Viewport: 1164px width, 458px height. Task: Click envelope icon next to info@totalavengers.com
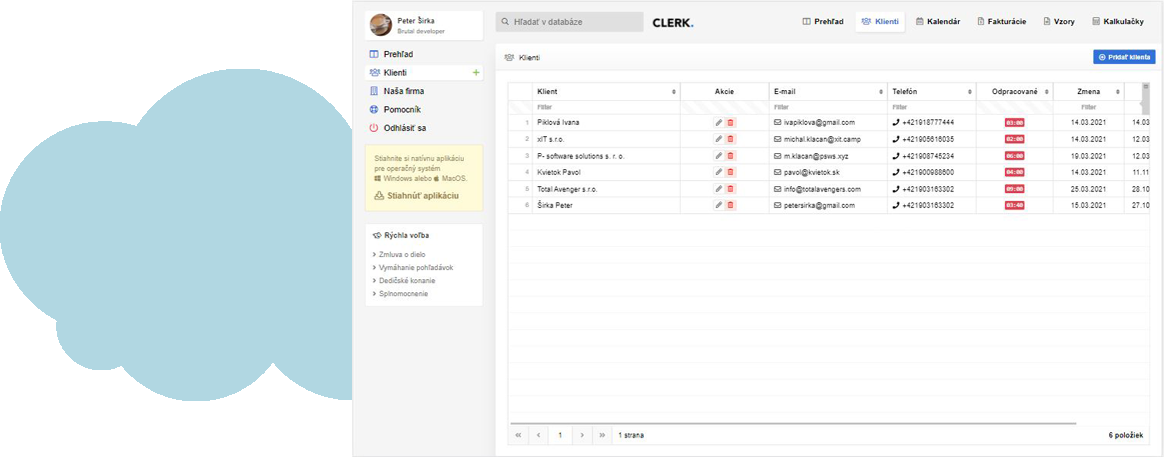pos(777,188)
